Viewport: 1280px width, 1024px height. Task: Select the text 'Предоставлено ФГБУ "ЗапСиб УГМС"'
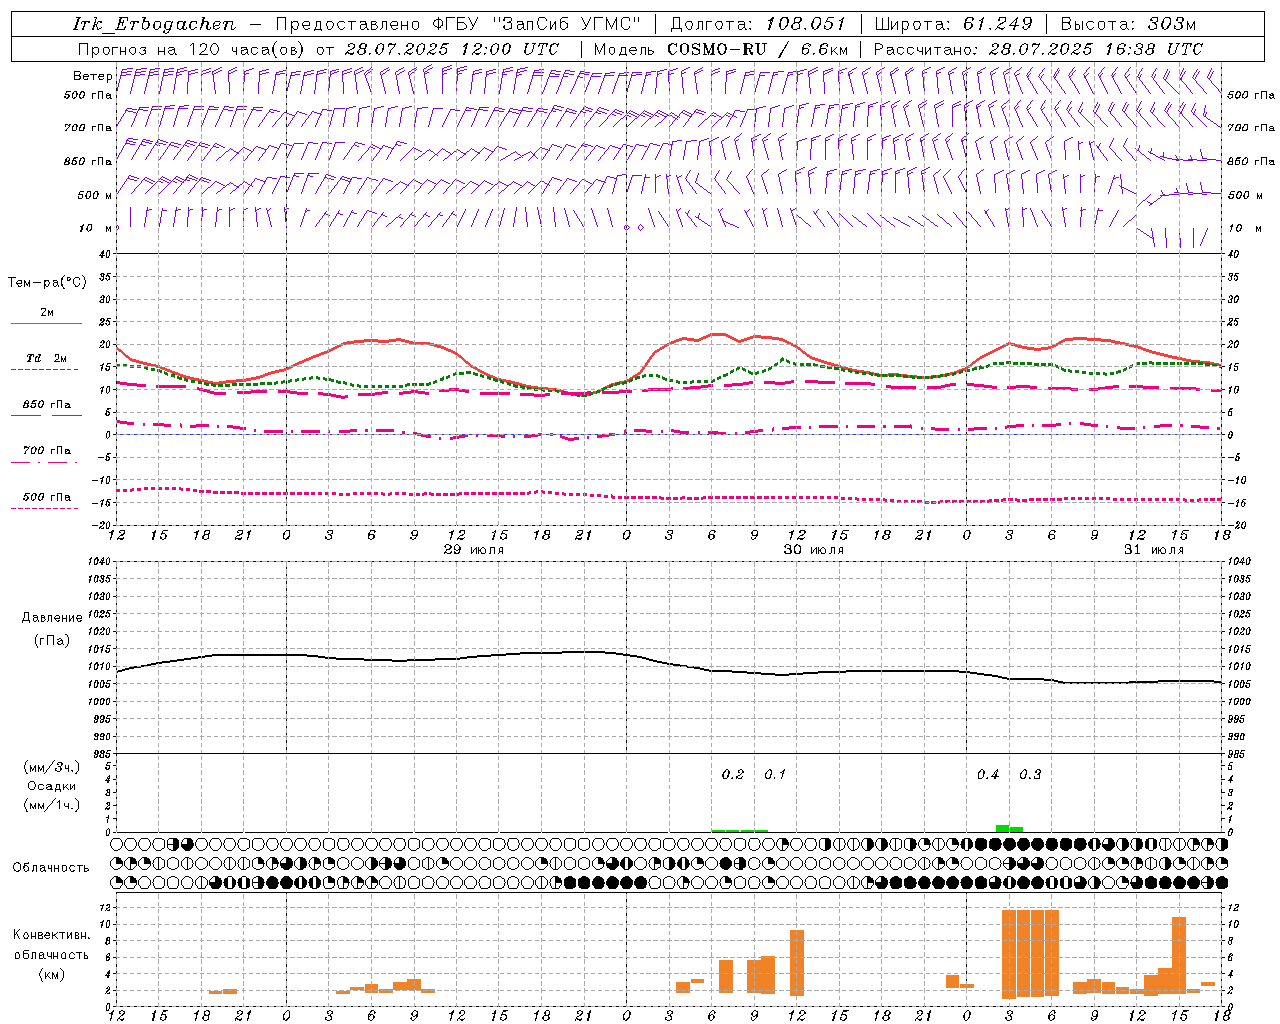[x=458, y=24]
